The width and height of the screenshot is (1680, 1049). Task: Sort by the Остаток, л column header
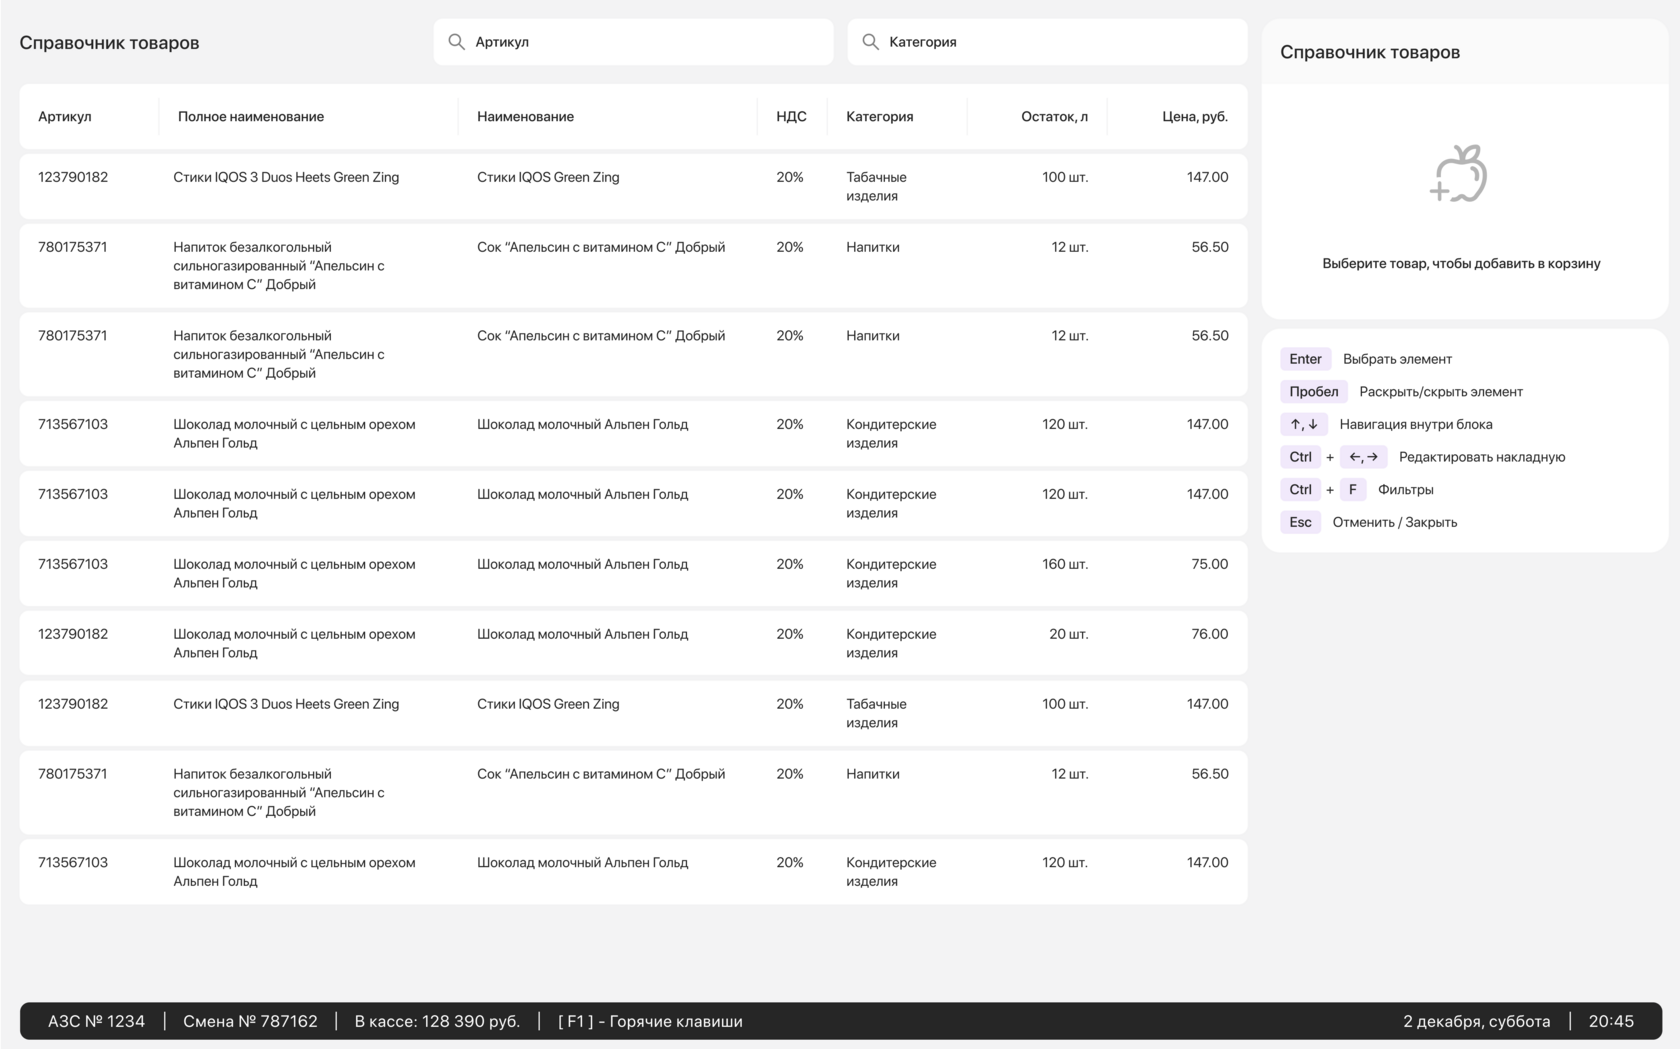1054,117
